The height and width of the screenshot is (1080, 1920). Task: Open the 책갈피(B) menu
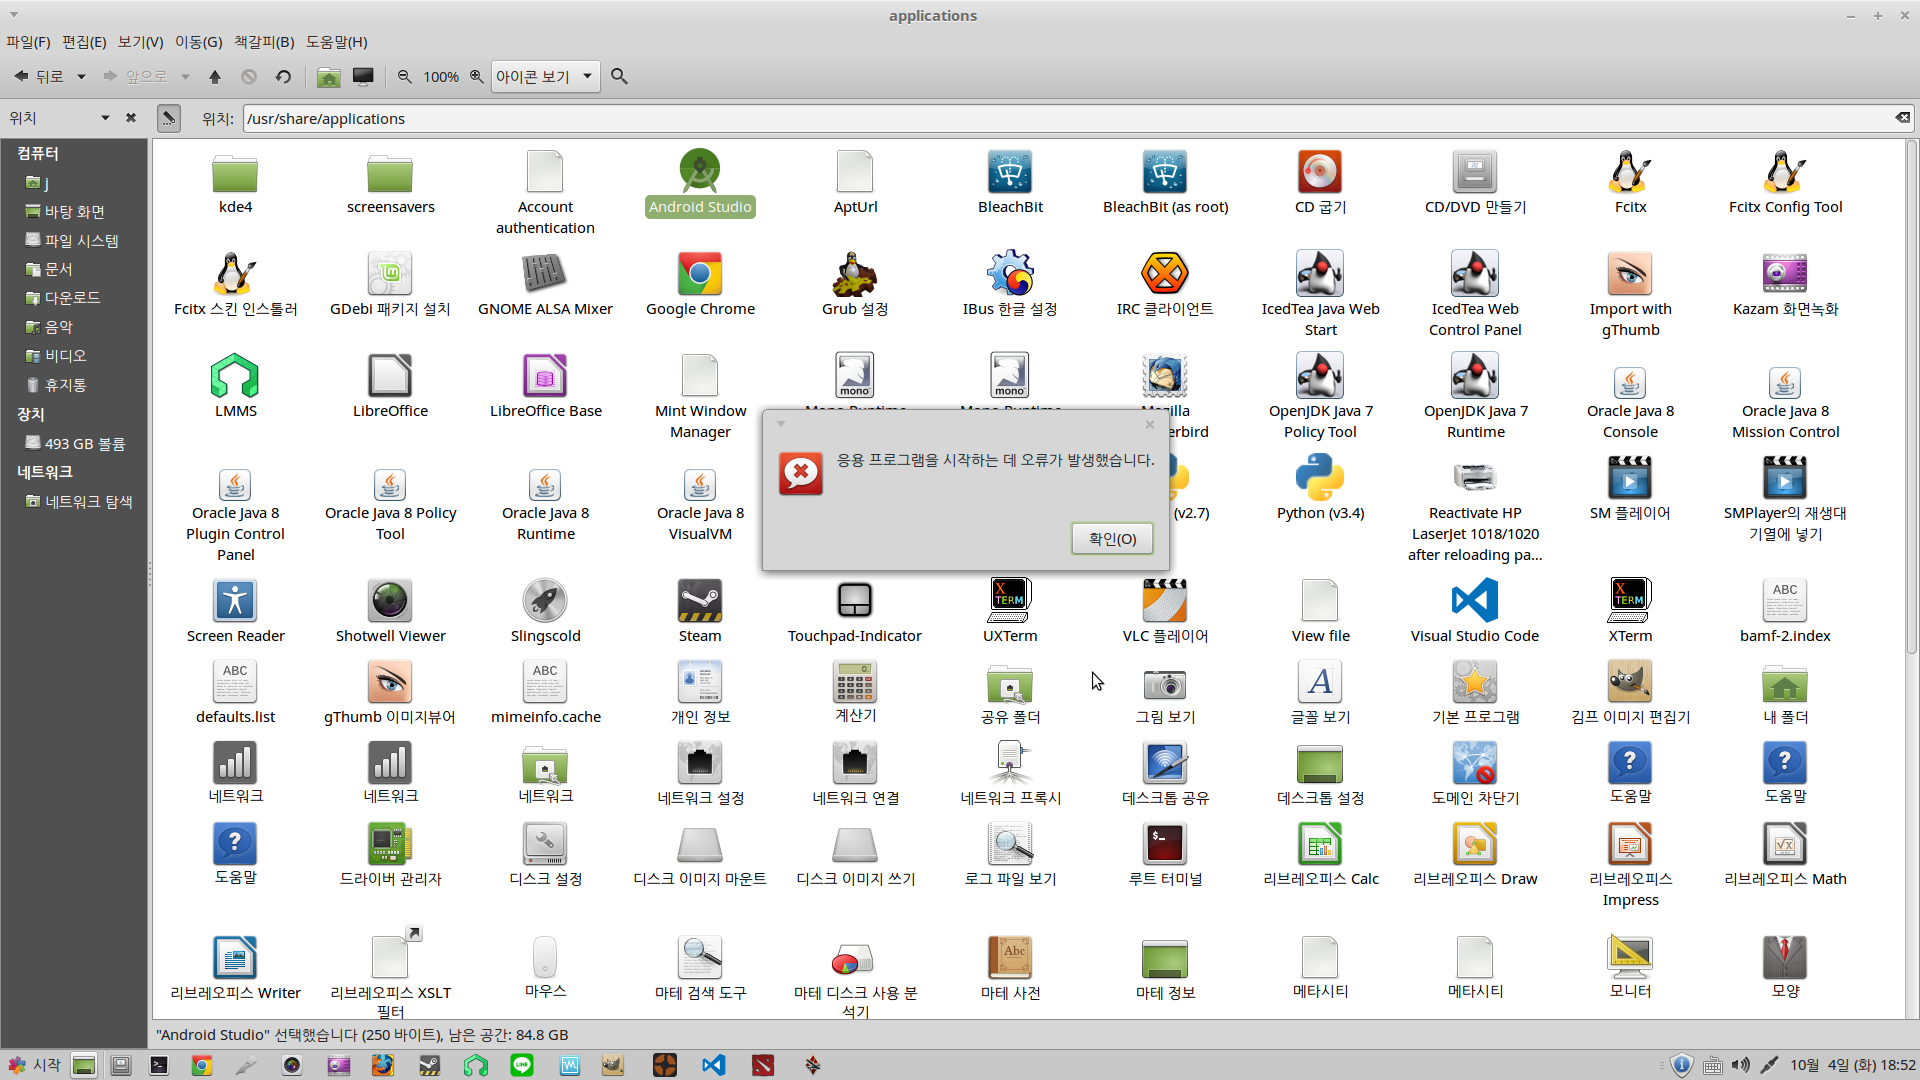point(264,42)
